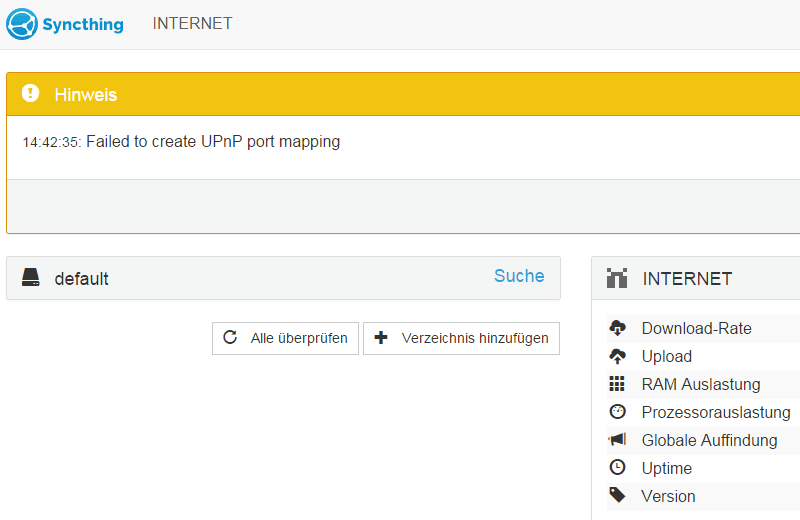Click the Globale Auffindung megaphone icon

[617, 439]
